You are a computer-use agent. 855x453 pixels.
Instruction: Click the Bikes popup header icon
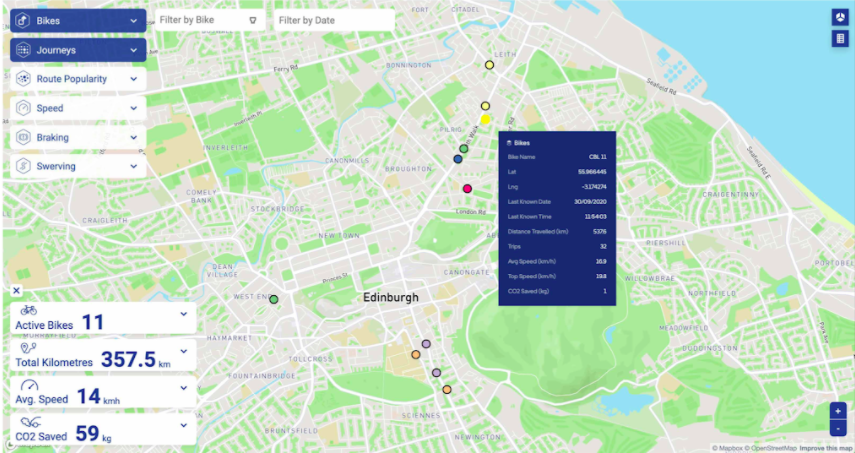pyautogui.click(x=509, y=143)
